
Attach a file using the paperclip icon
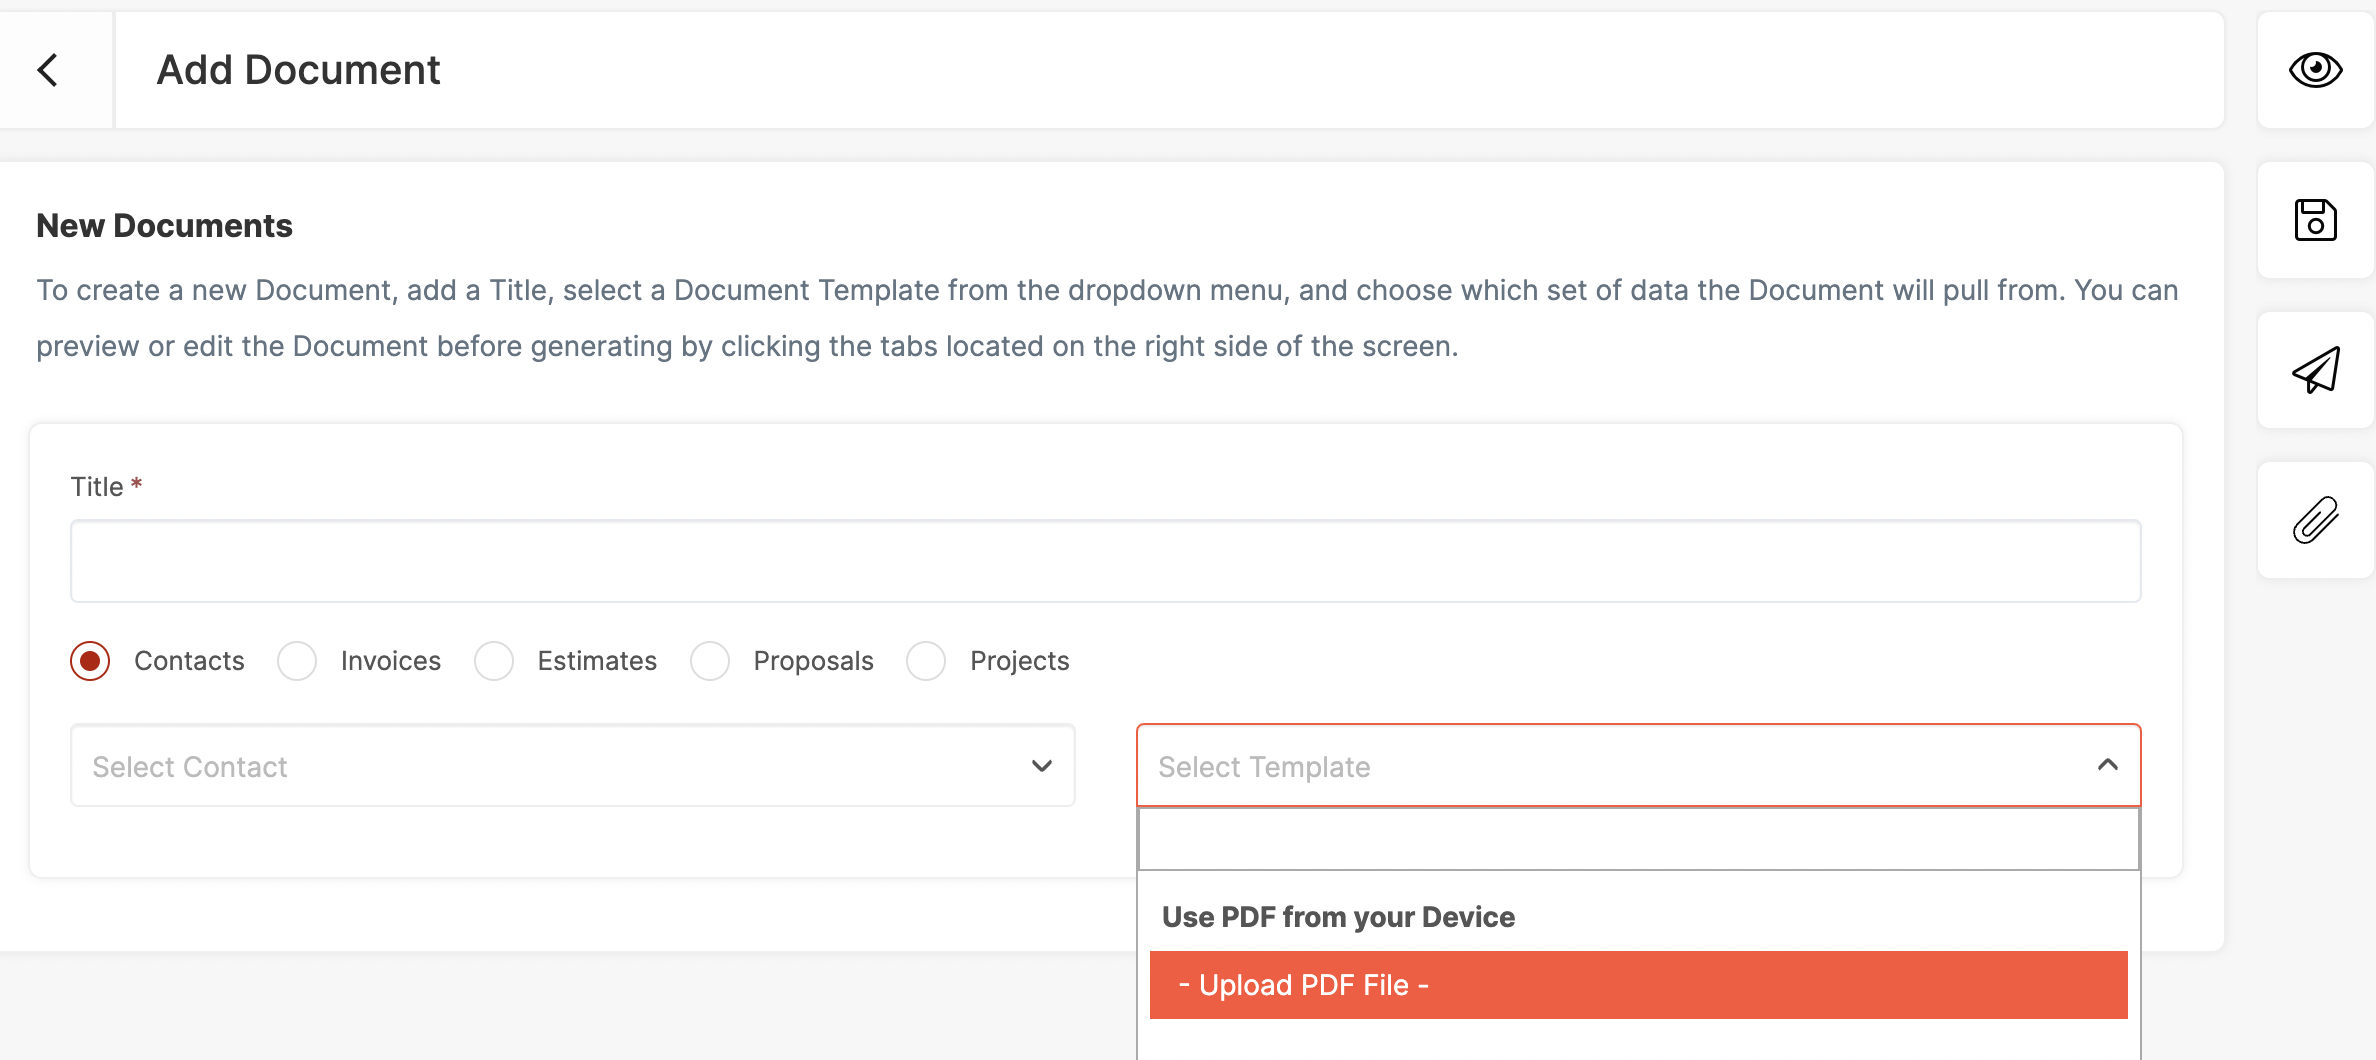click(2315, 520)
